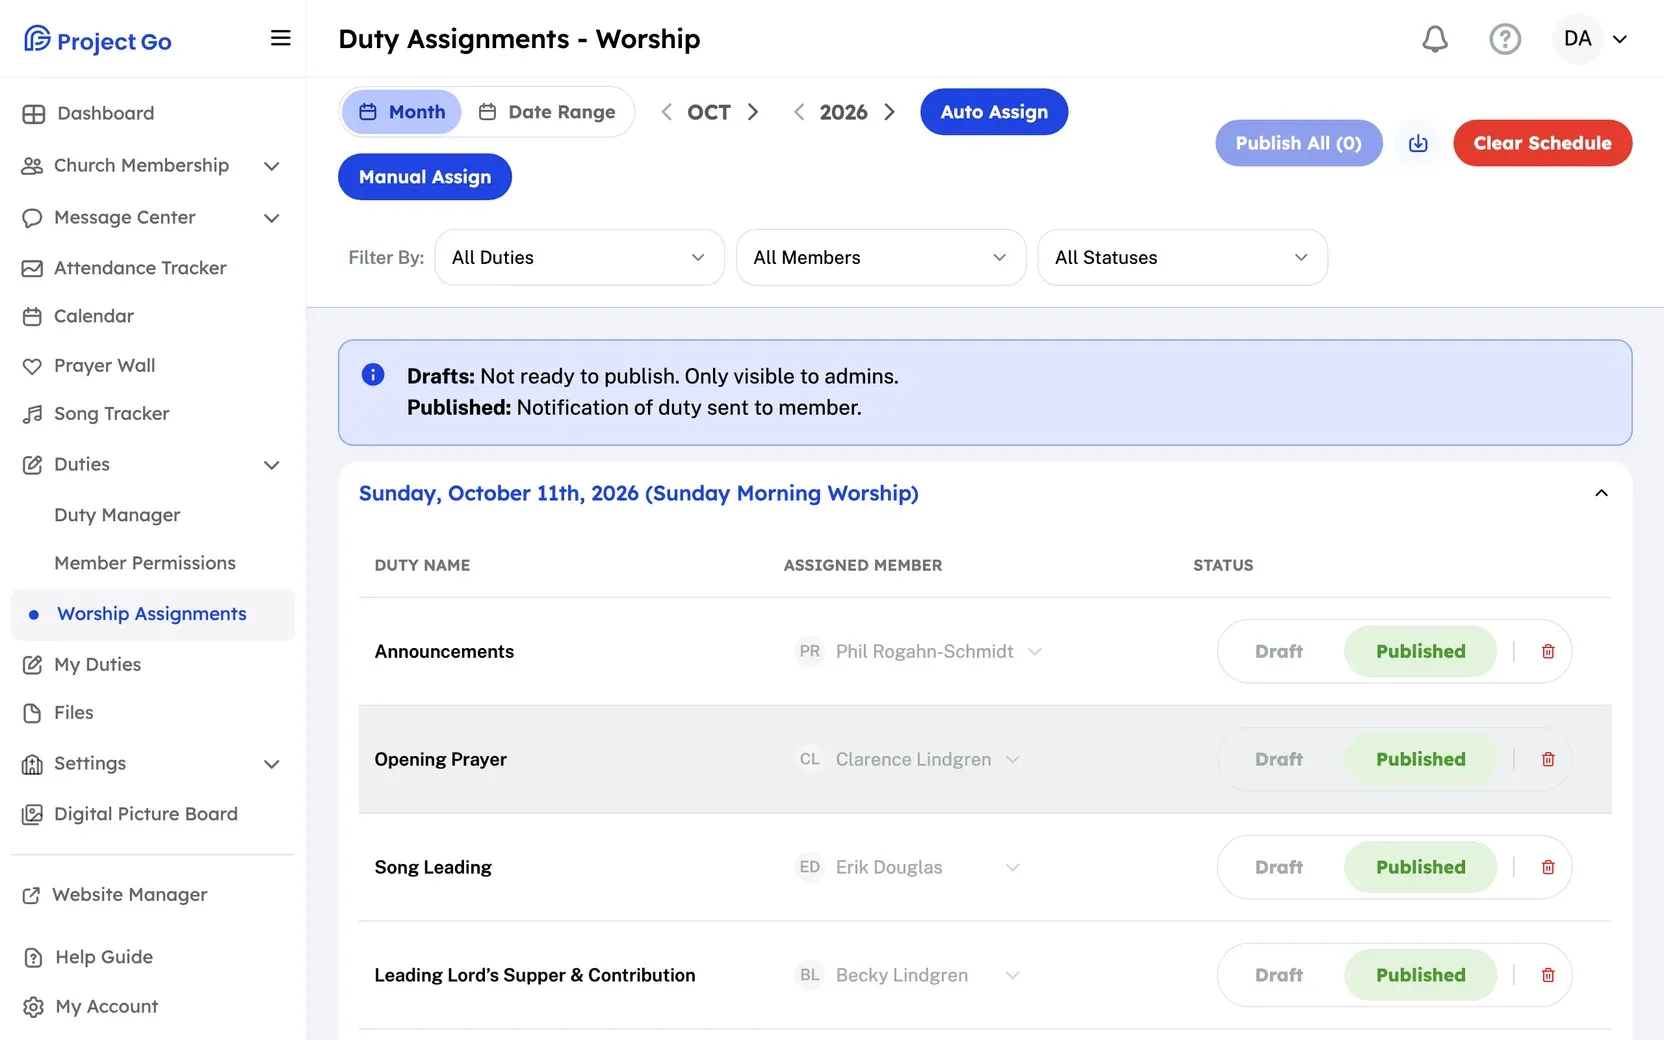Click the Project Go logo
1664x1040 pixels.
point(97,40)
